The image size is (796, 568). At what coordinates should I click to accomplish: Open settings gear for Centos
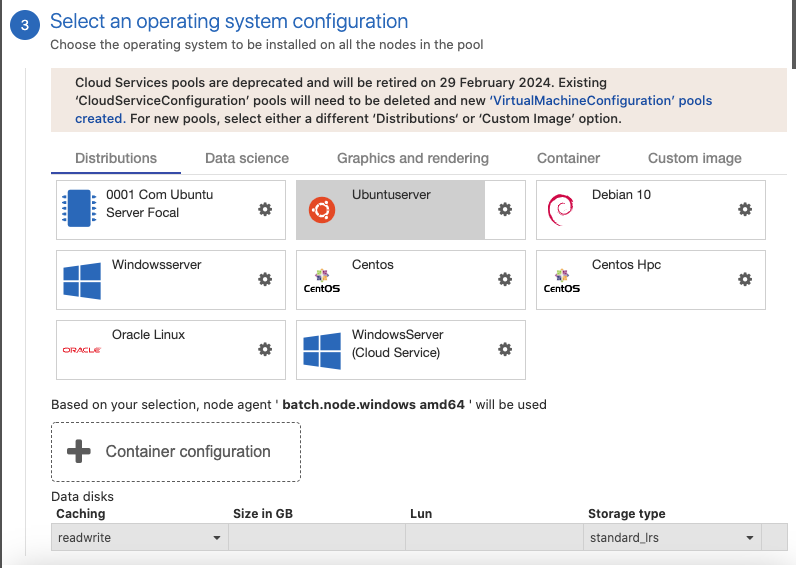click(x=505, y=279)
